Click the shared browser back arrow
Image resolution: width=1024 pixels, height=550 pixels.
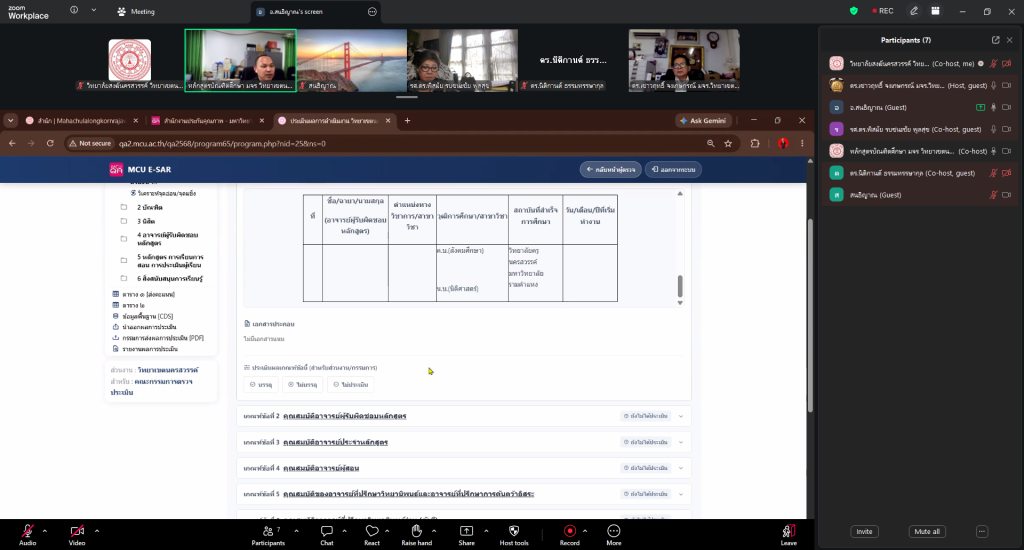12,143
